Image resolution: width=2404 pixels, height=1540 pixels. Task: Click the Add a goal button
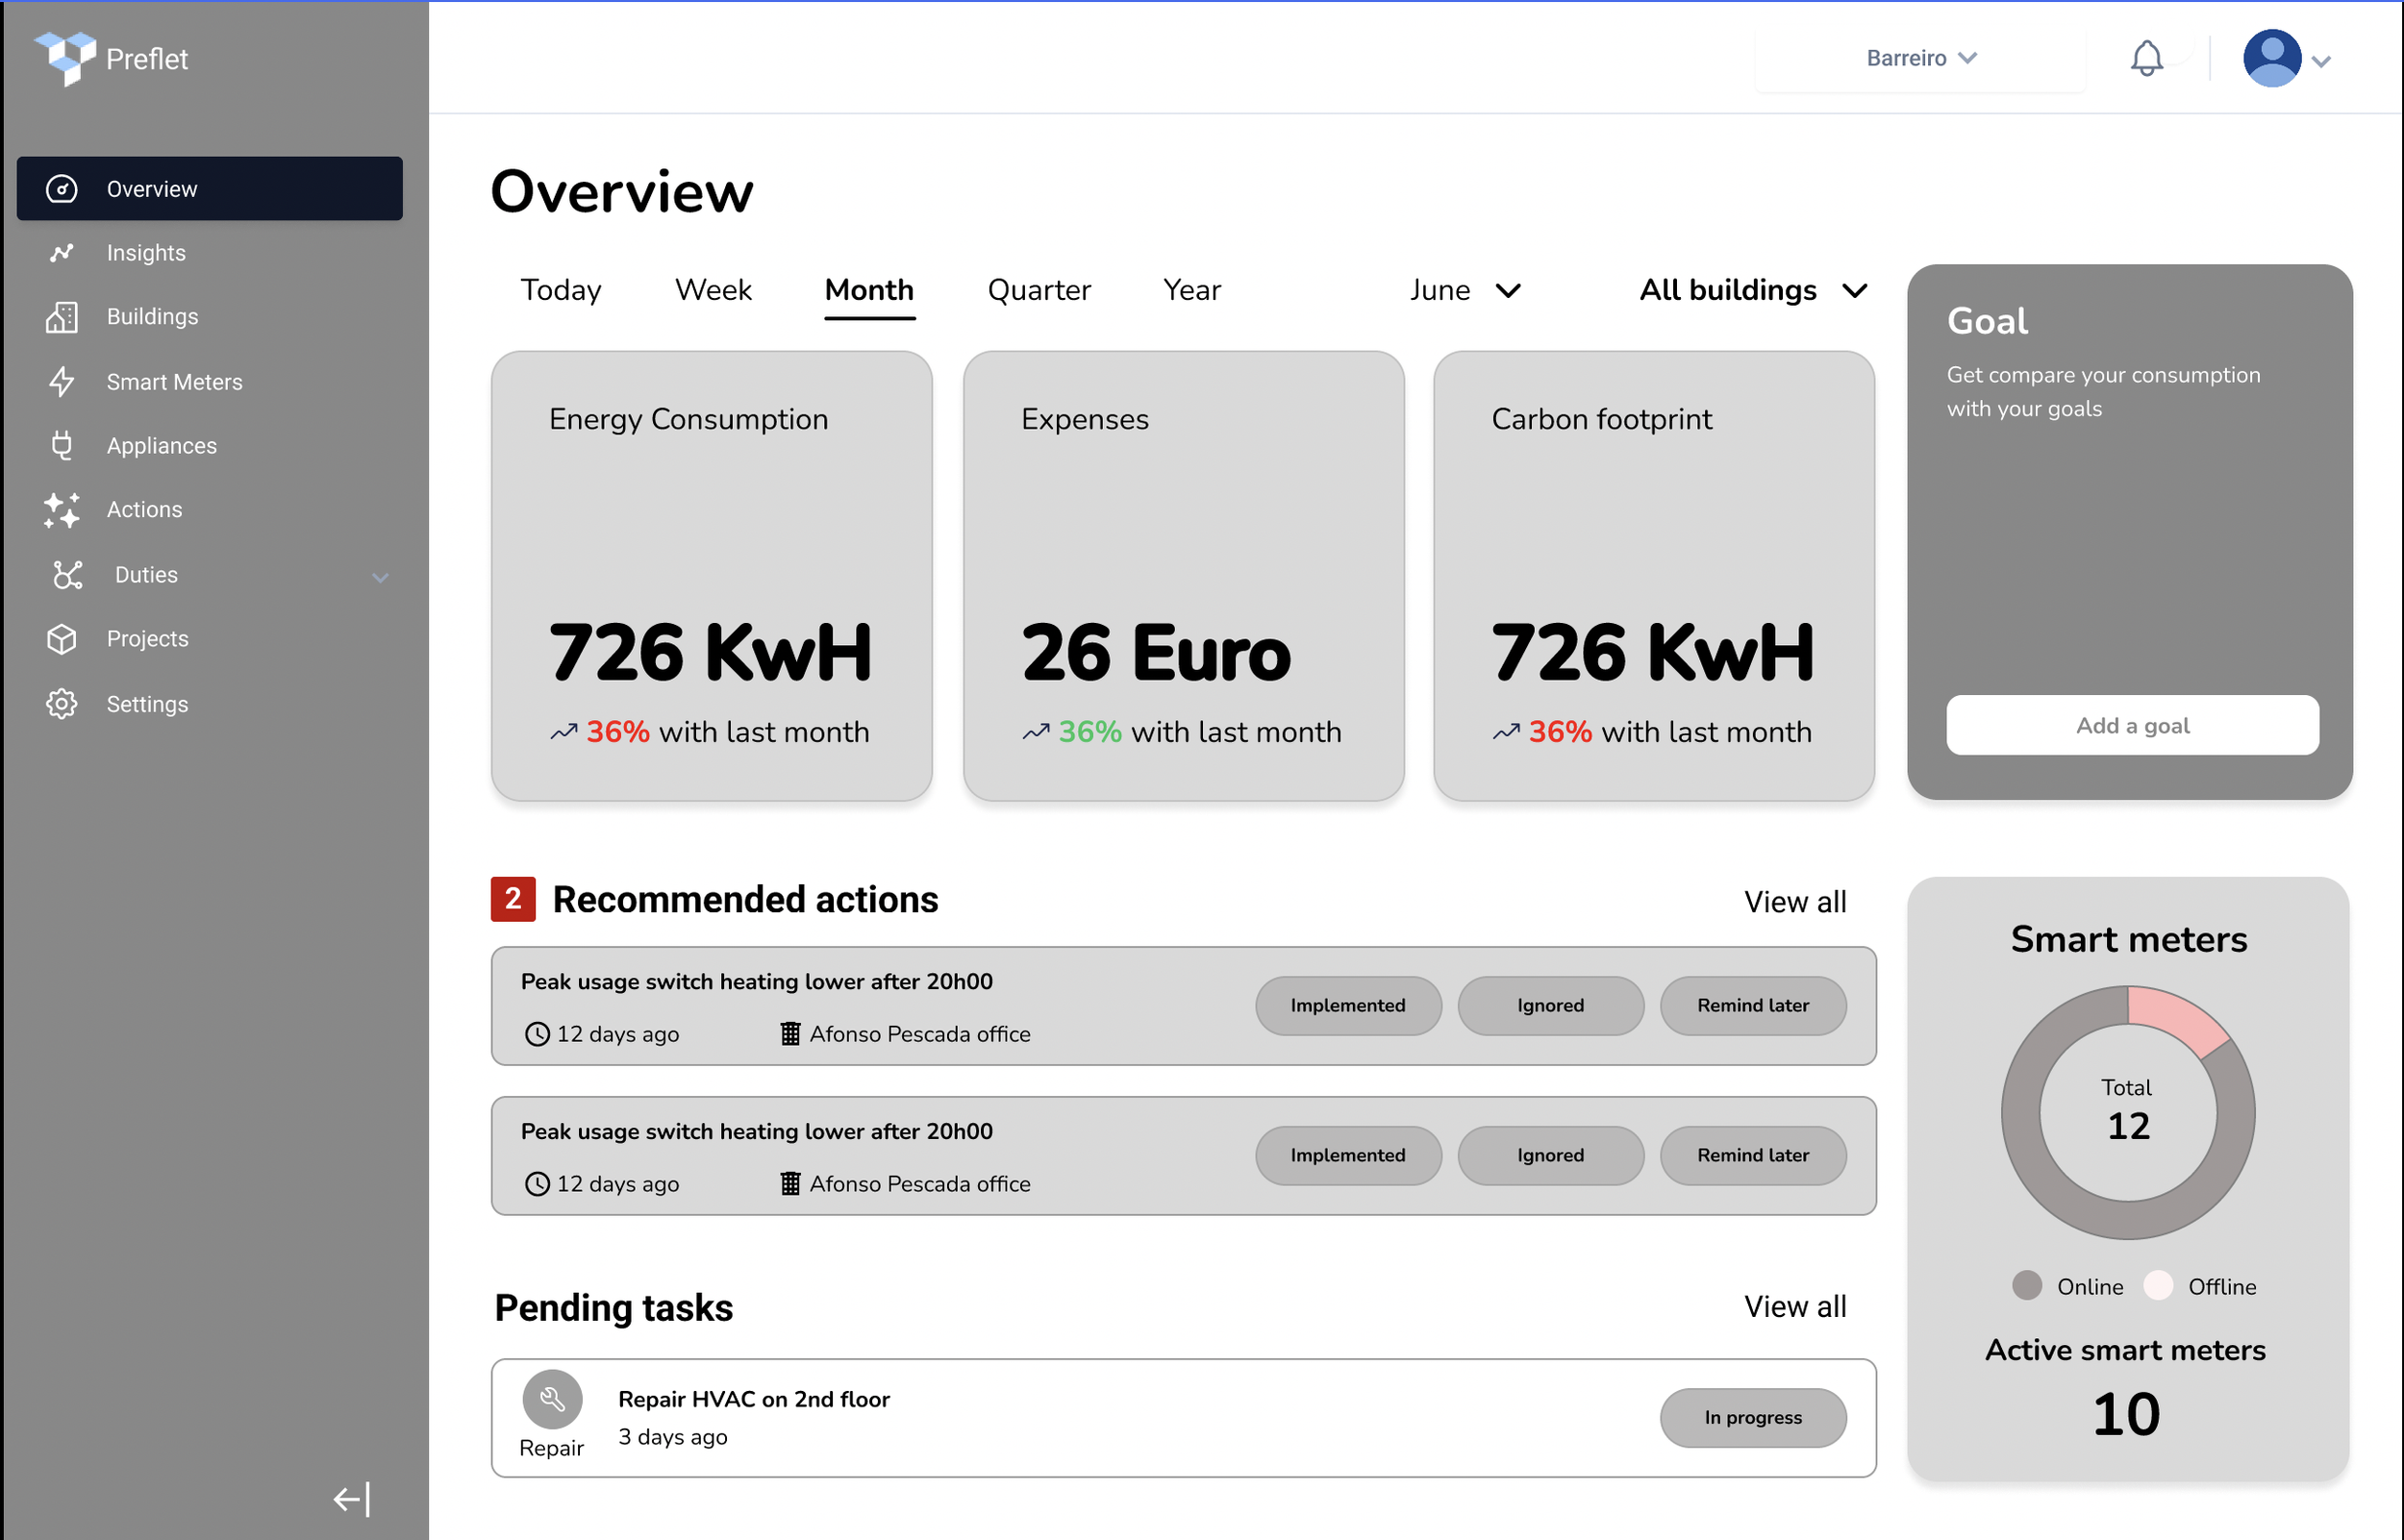tap(2132, 725)
